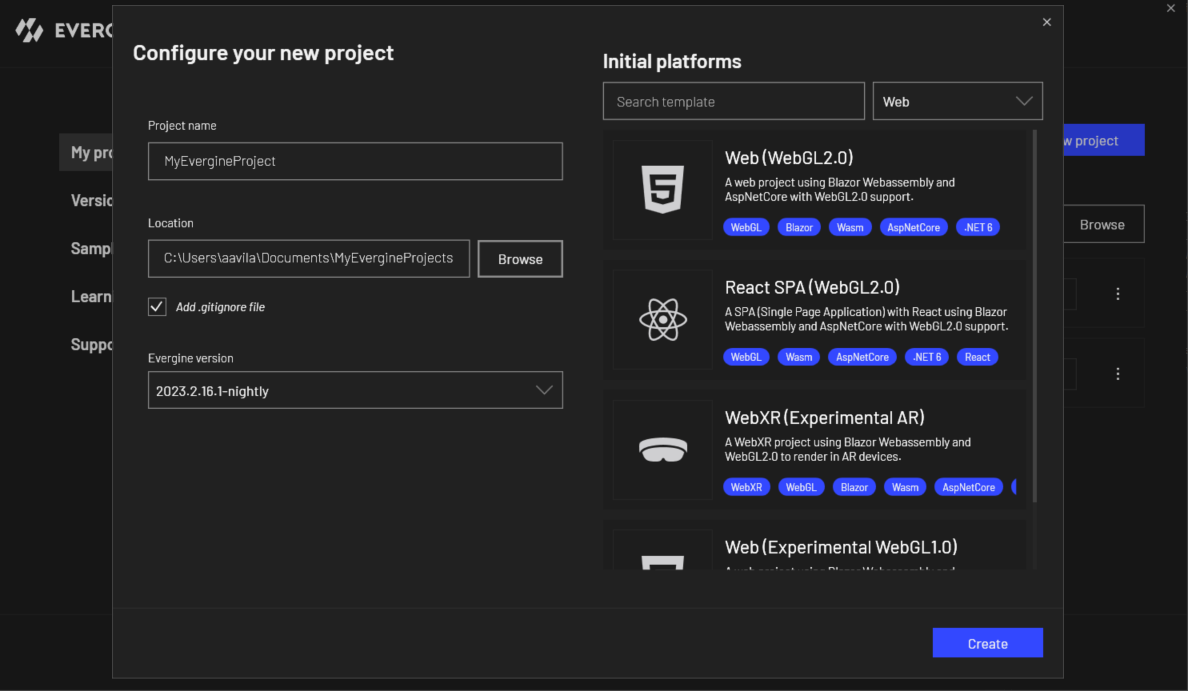
Task: Click the Location path input field
Action: click(309, 258)
